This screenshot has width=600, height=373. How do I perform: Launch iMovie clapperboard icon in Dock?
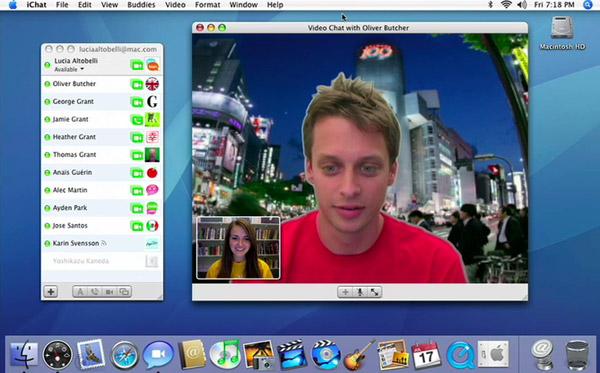[292, 354]
